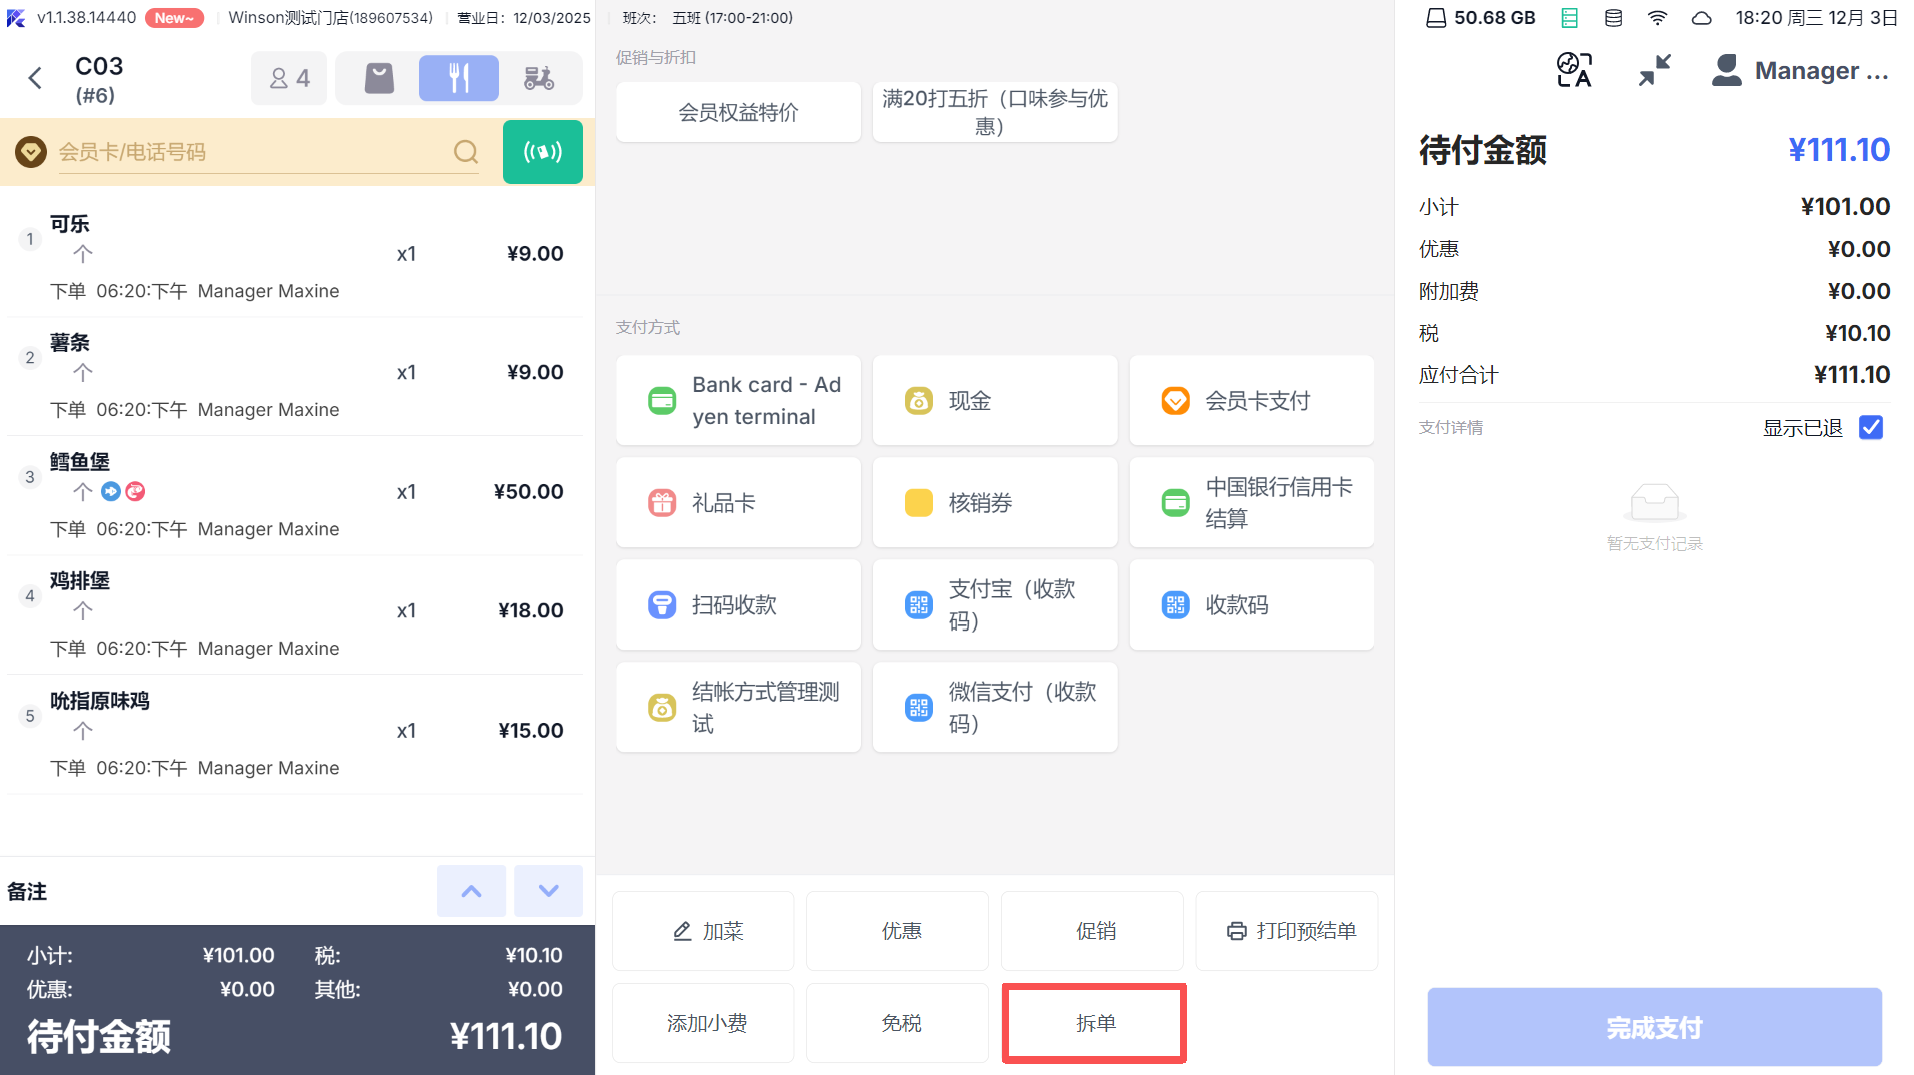This screenshot has height=1075, width=1914.
Task: Uncheck the 显示已退 checkbox
Action: (1870, 428)
